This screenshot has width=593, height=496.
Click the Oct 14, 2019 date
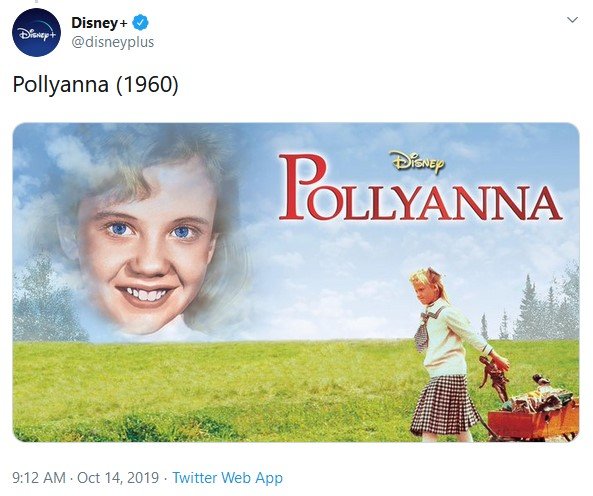coord(118,477)
